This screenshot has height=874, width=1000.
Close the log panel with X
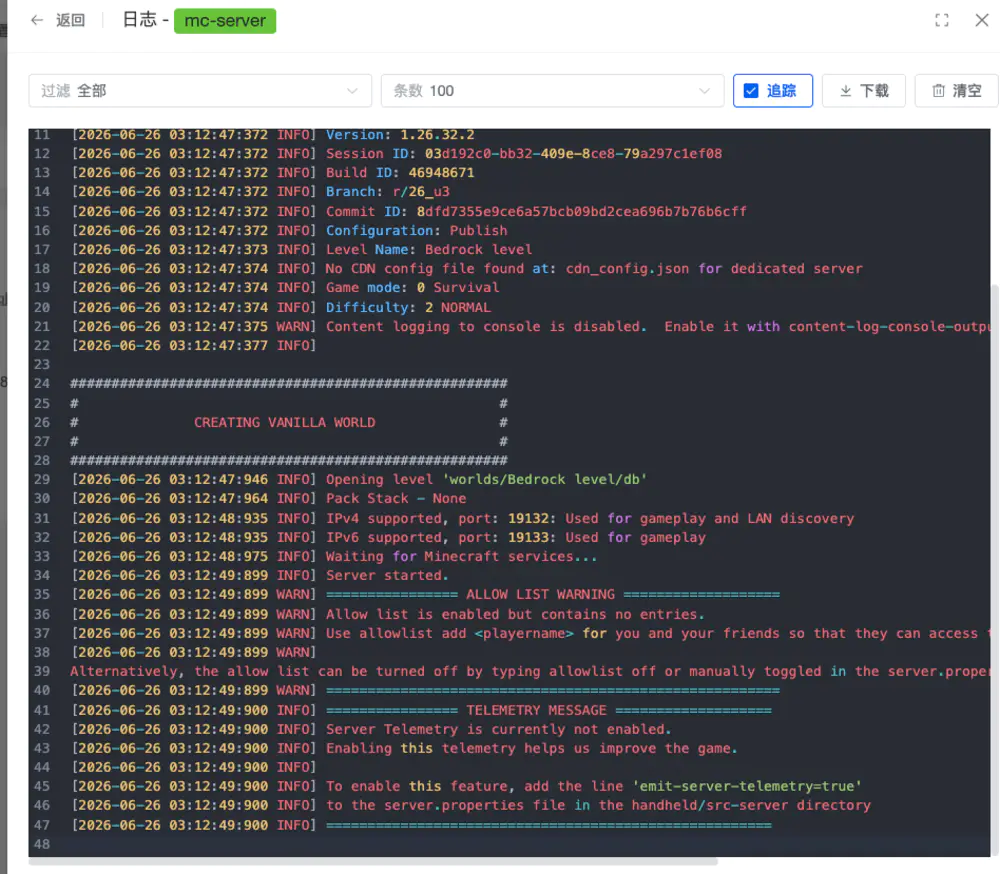pos(982,20)
